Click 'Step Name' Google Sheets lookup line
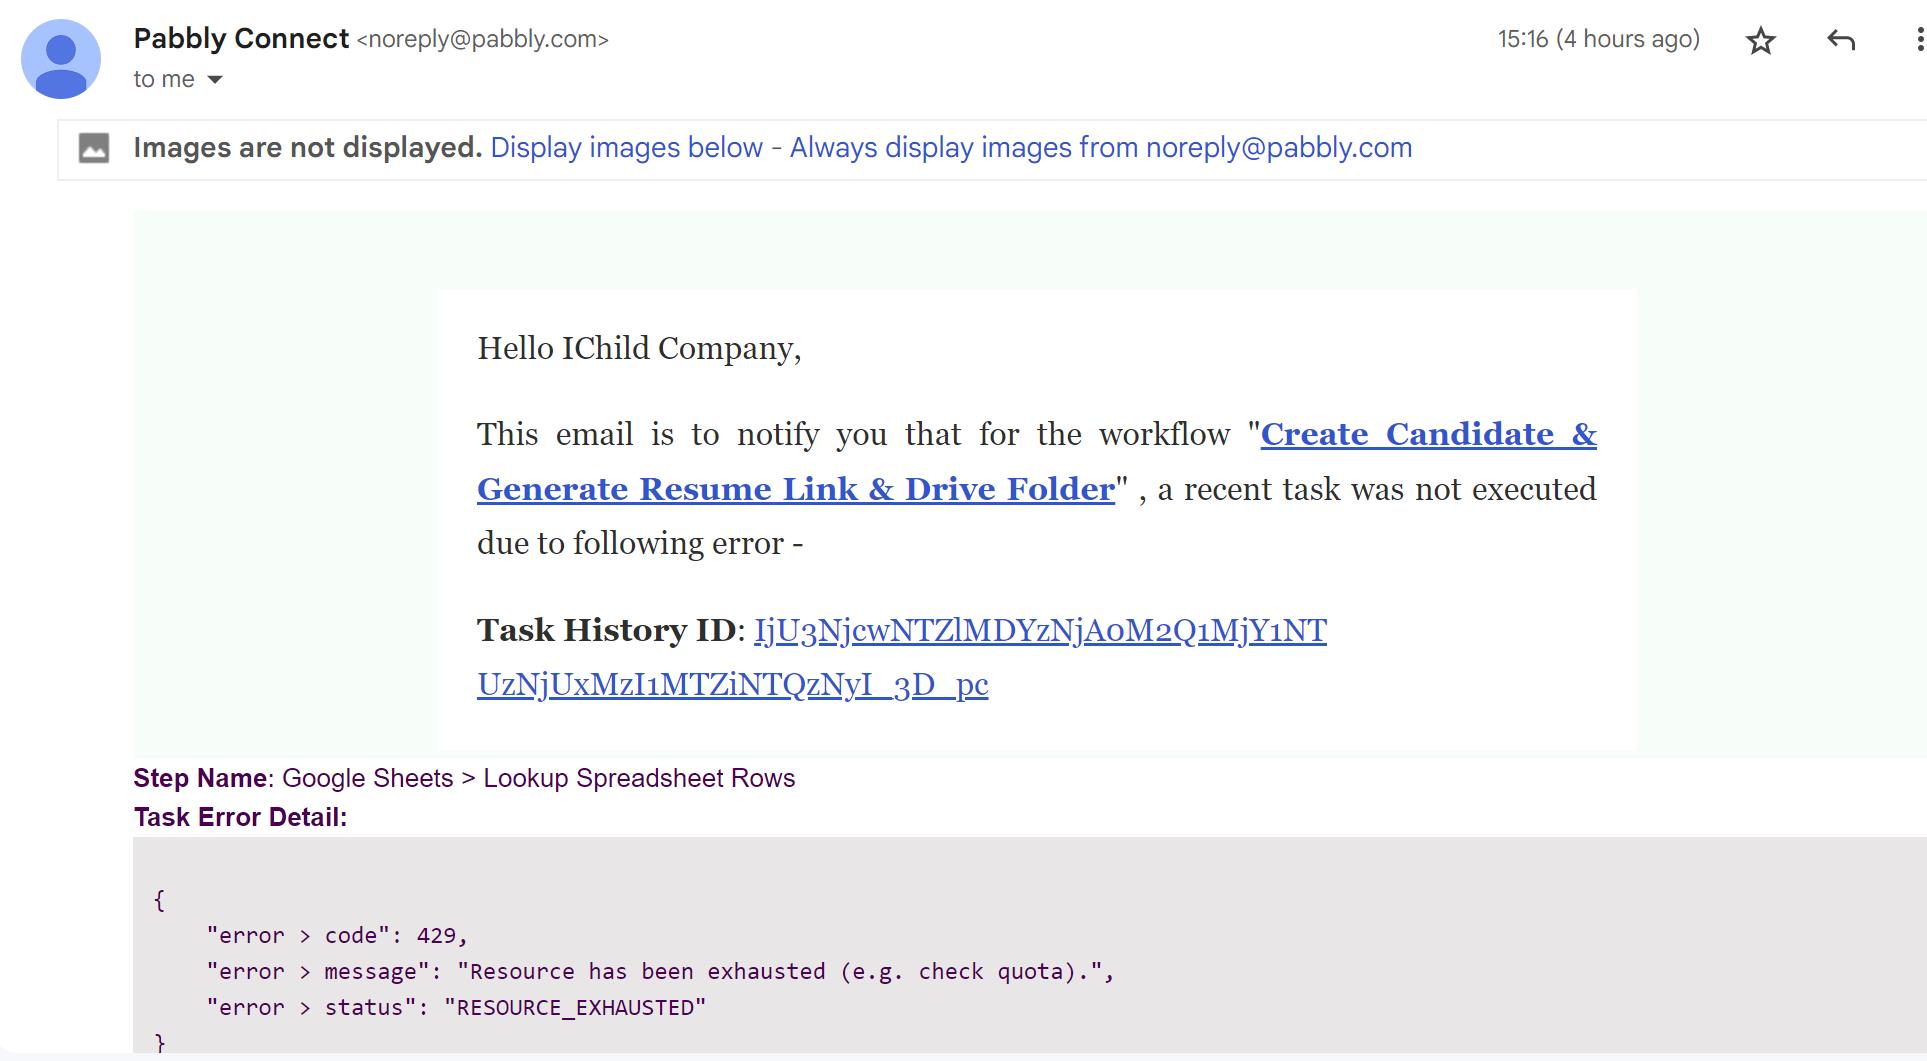1927x1061 pixels. click(465, 778)
